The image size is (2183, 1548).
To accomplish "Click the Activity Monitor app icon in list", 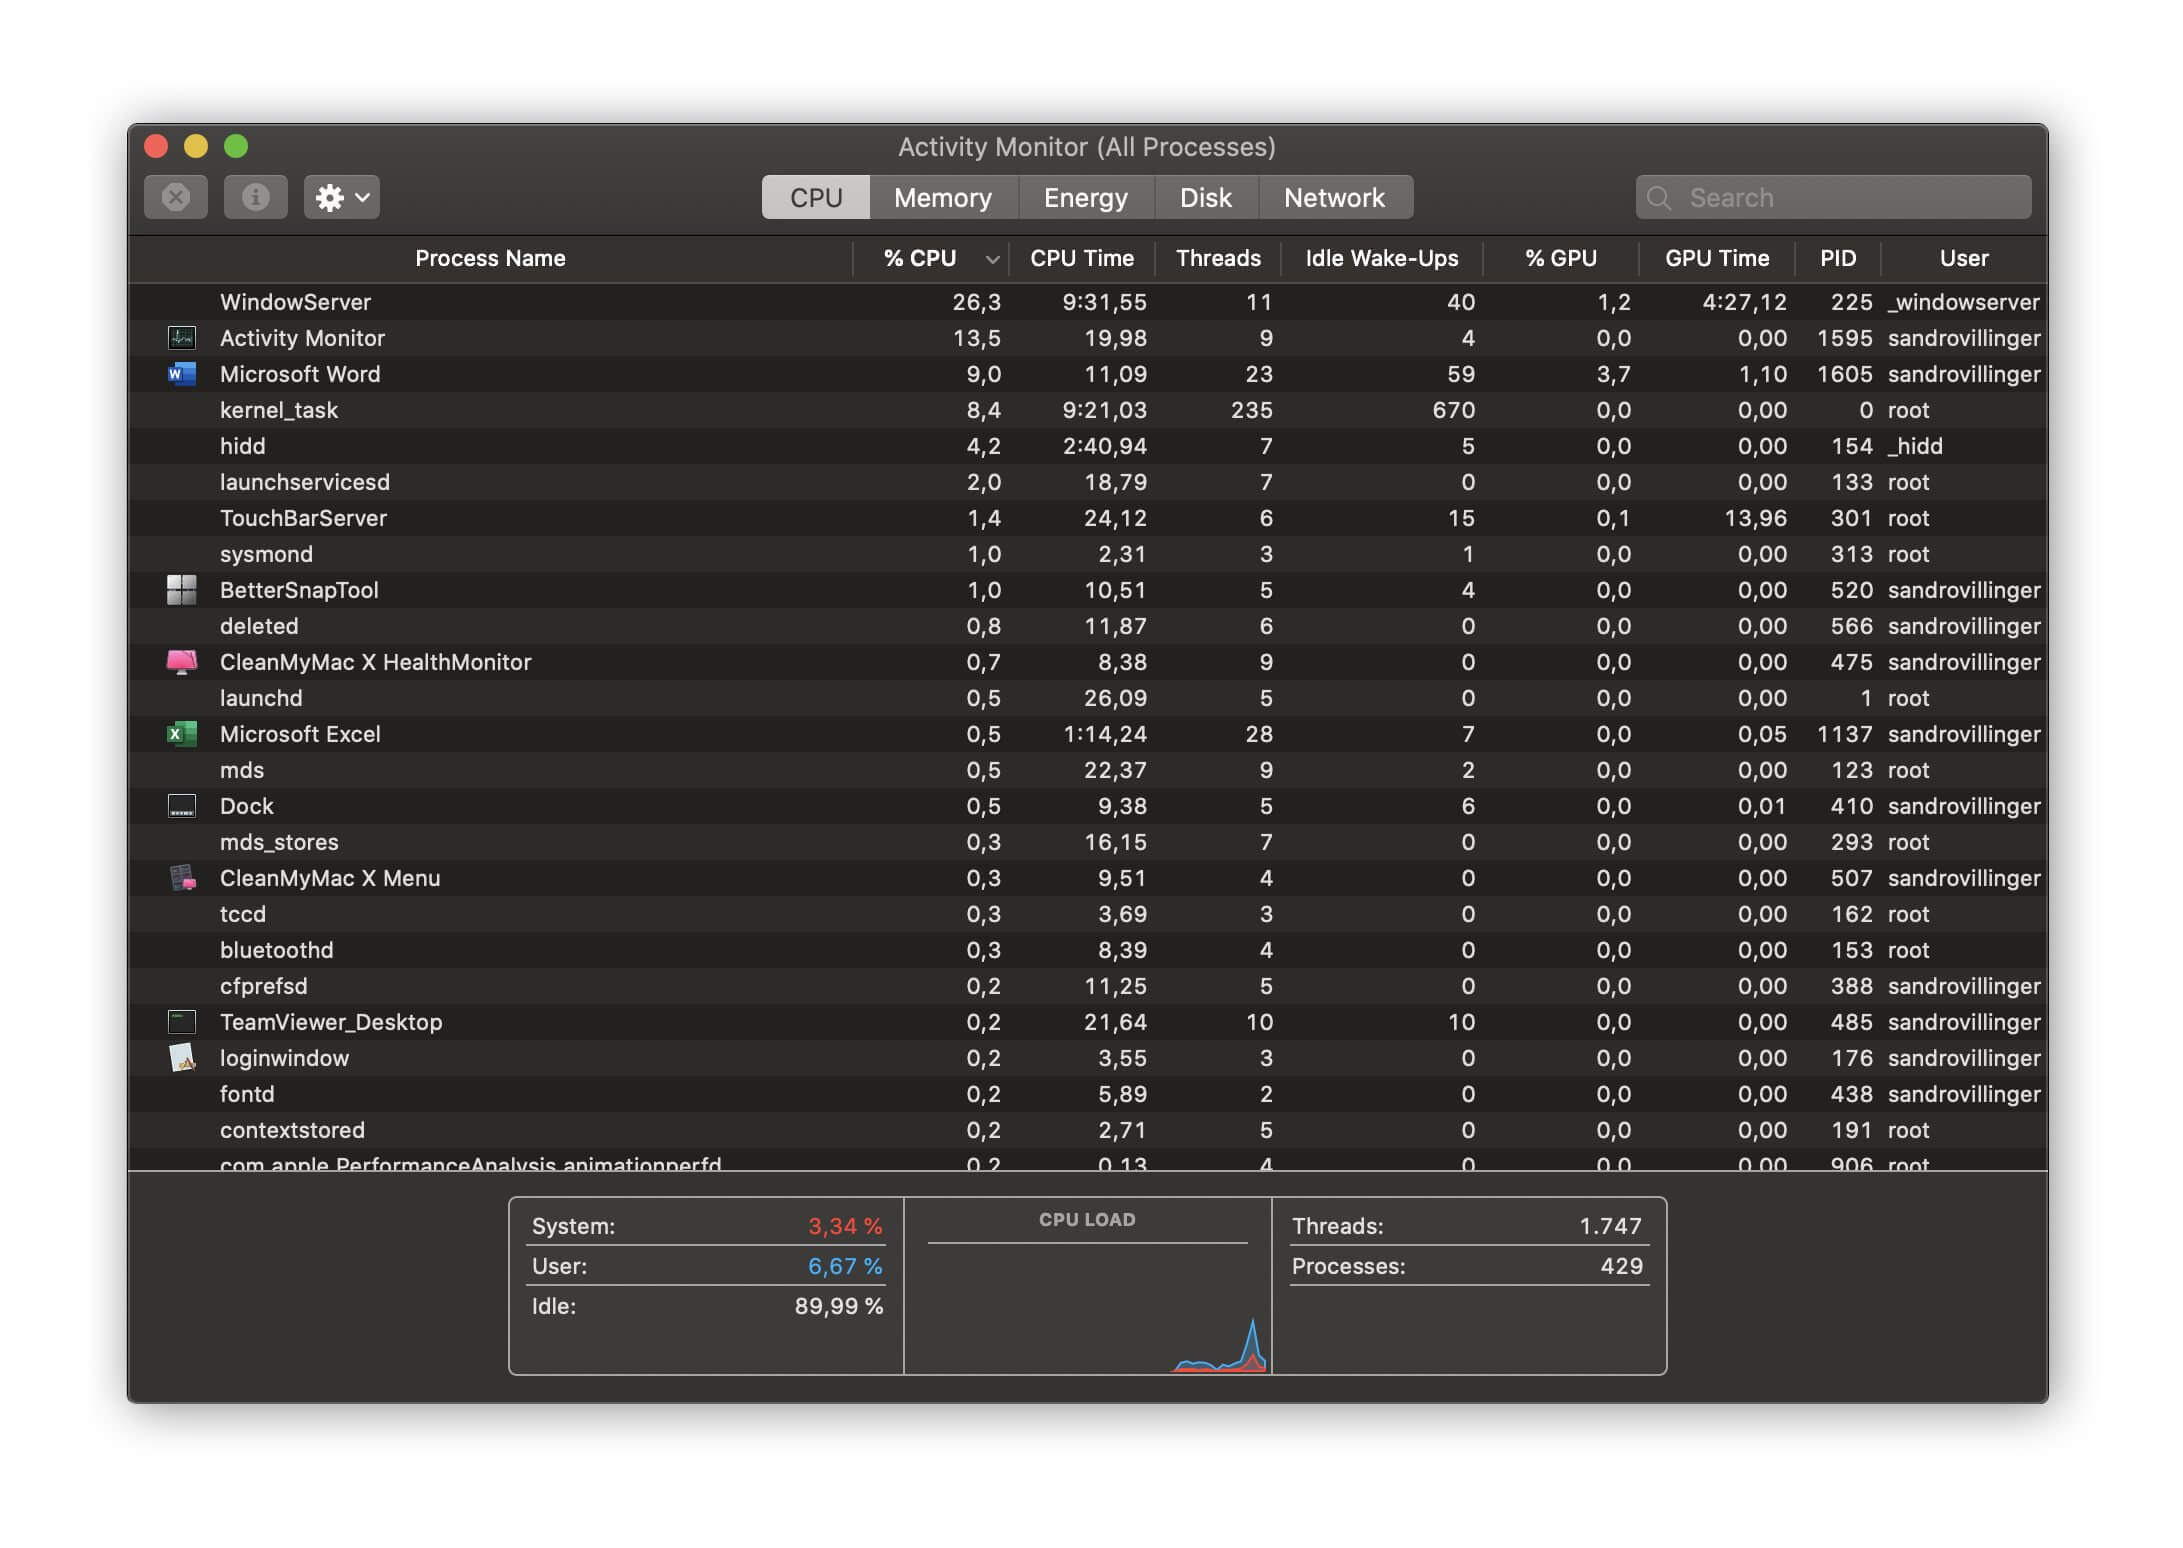I will tap(182, 338).
